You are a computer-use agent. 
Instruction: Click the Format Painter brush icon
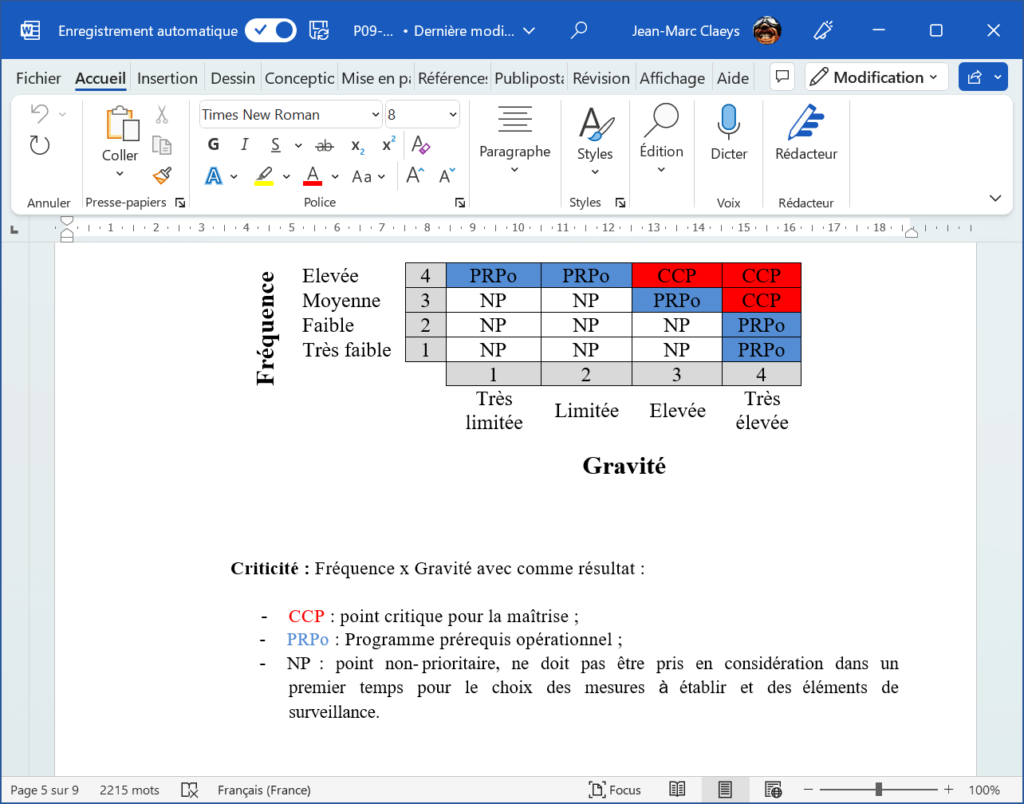pos(162,176)
